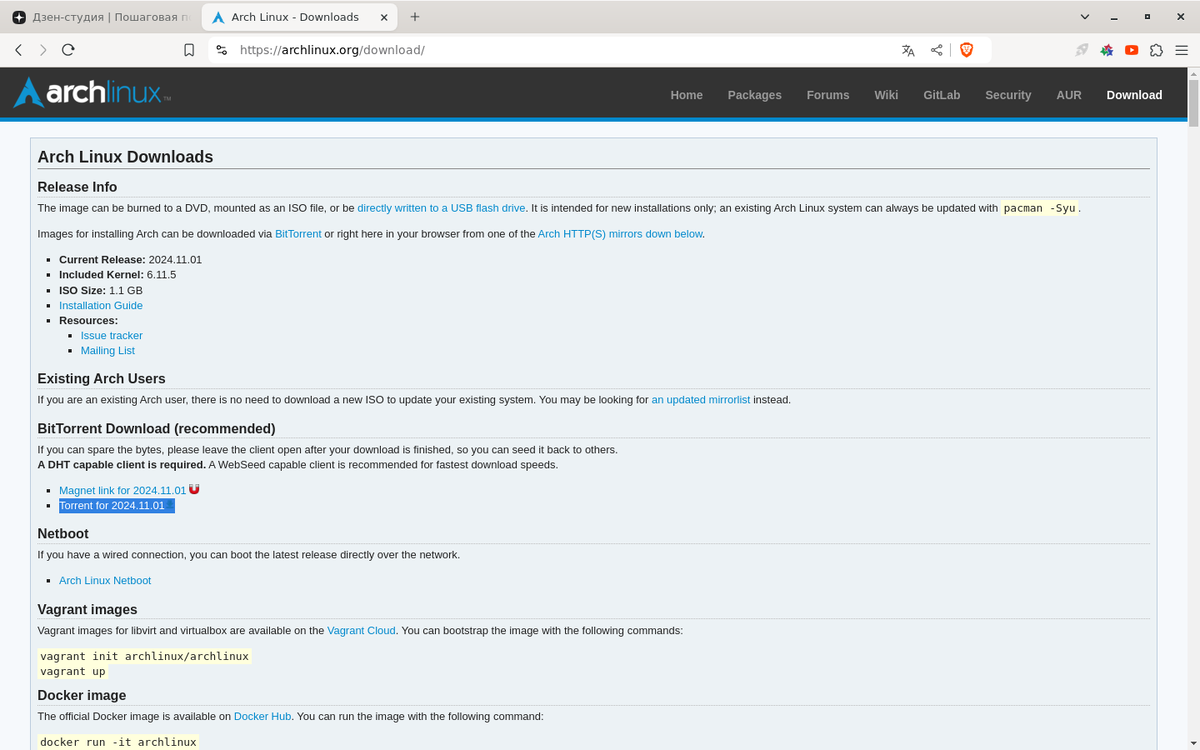The width and height of the screenshot is (1200, 750).
Task: Bookmark this page
Action: pyautogui.click(x=189, y=50)
